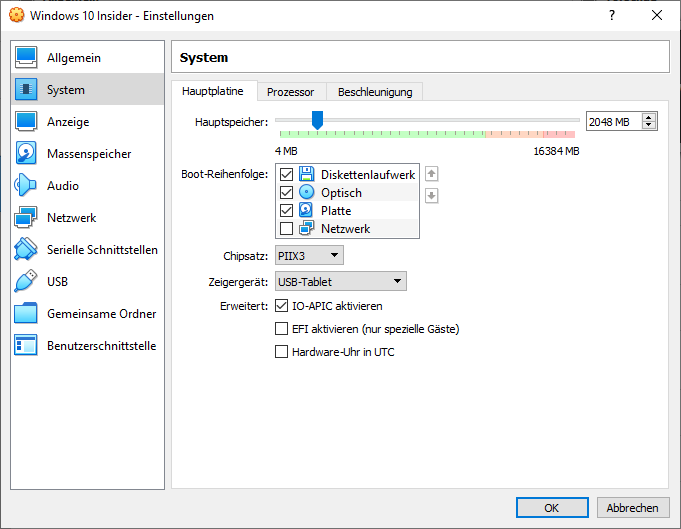The image size is (681, 529).
Task: Click the Hauptspeicher slider handle
Action: click(317, 120)
